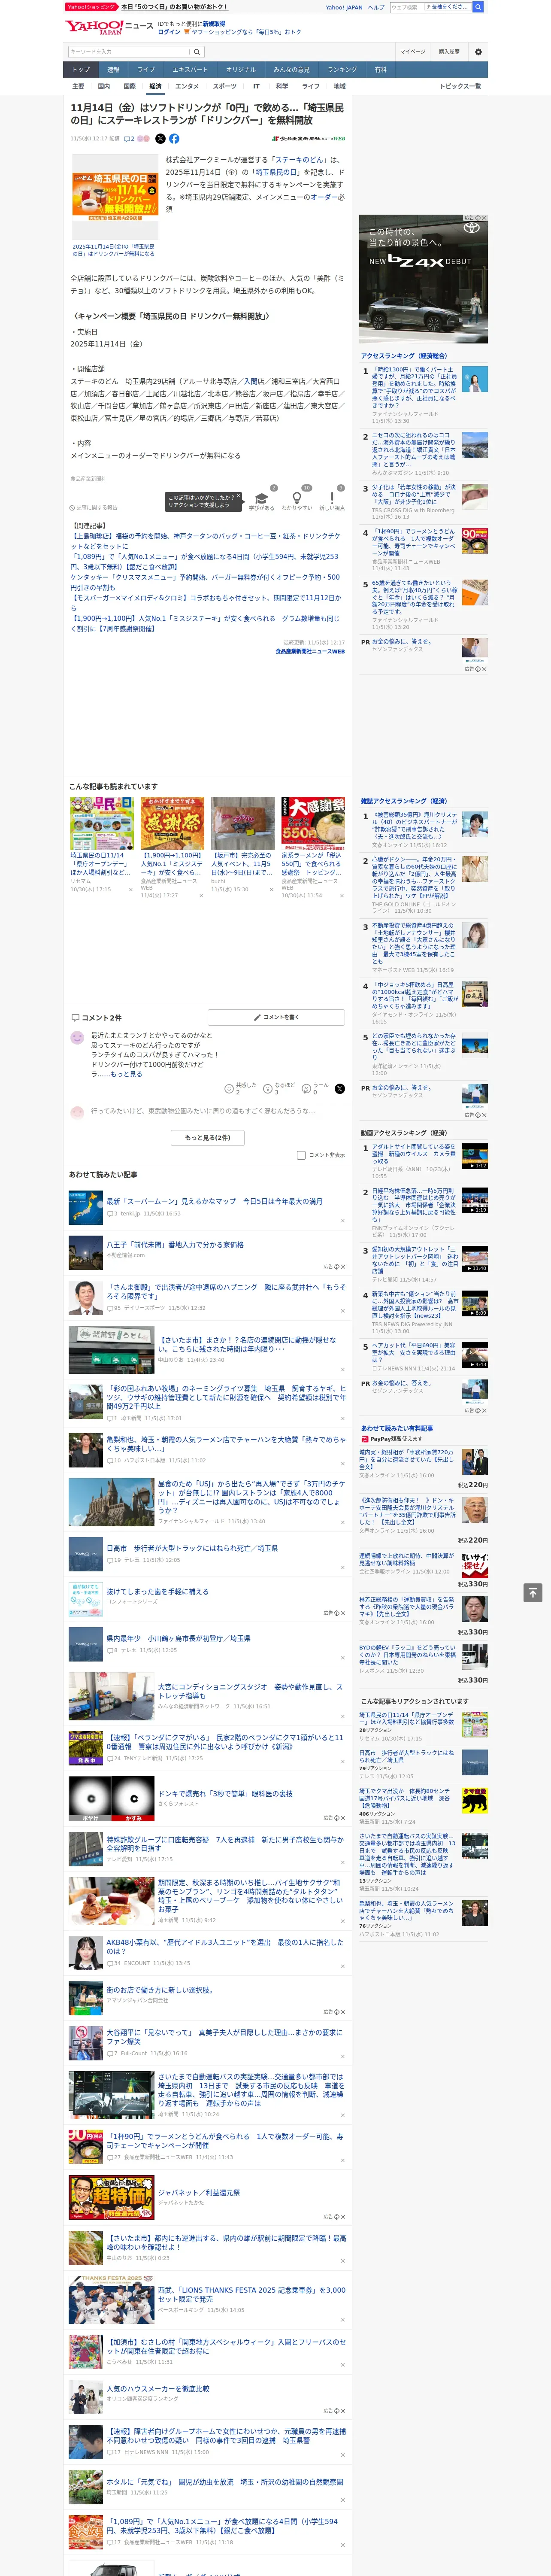Click the 食品産業新聞社 publisher logo
The width and height of the screenshot is (551, 2576).
pos(309,139)
